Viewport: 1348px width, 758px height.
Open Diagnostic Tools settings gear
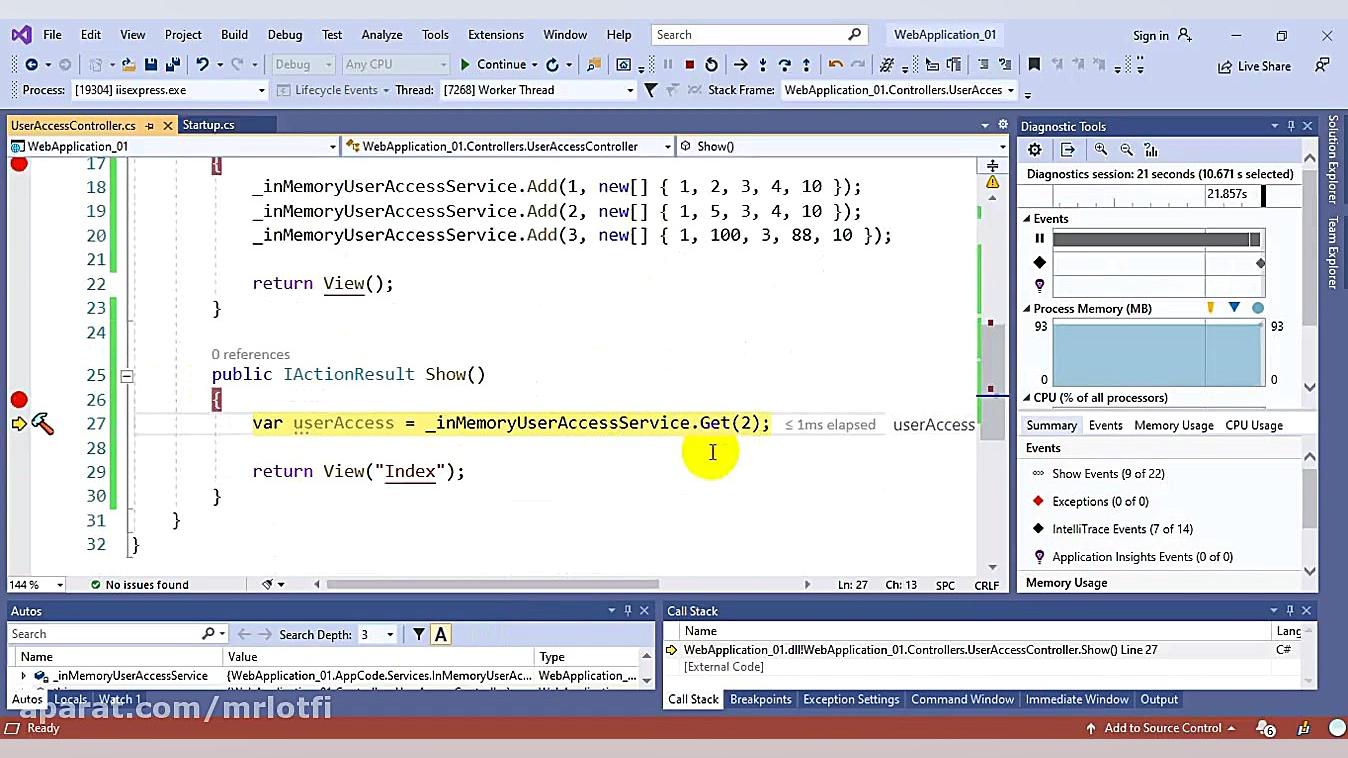1036,149
